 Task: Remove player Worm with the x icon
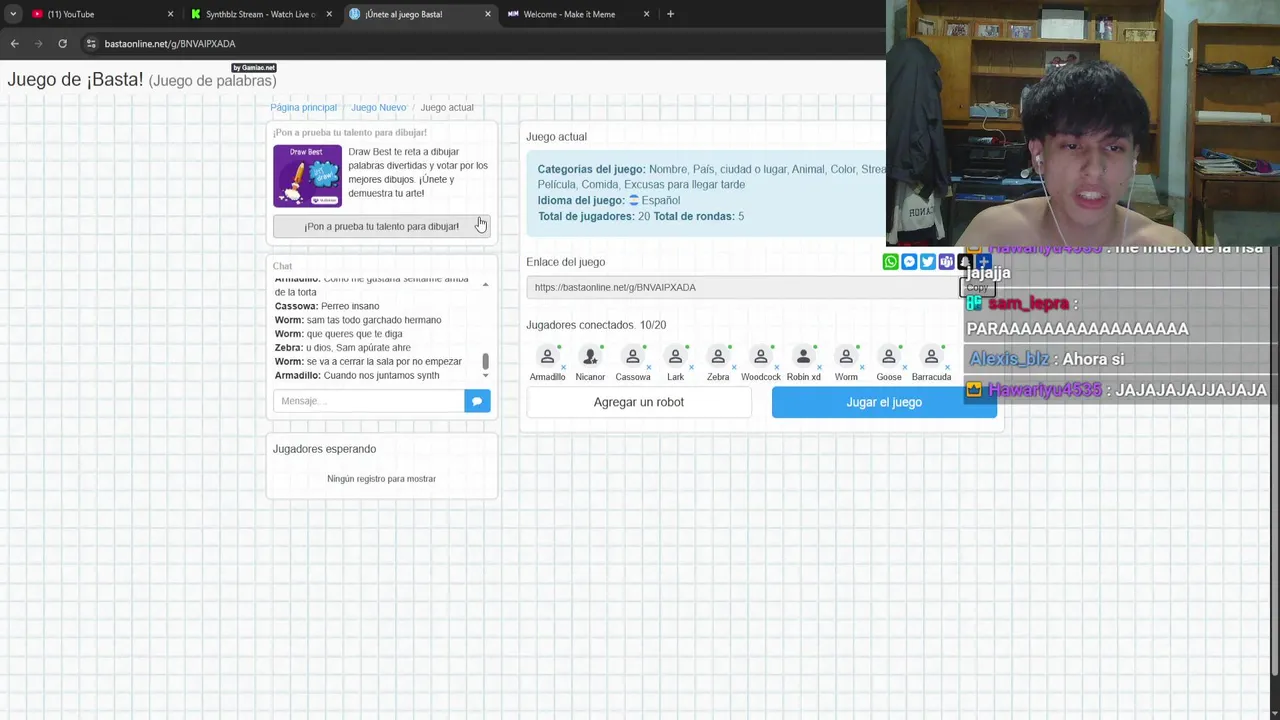click(862, 367)
